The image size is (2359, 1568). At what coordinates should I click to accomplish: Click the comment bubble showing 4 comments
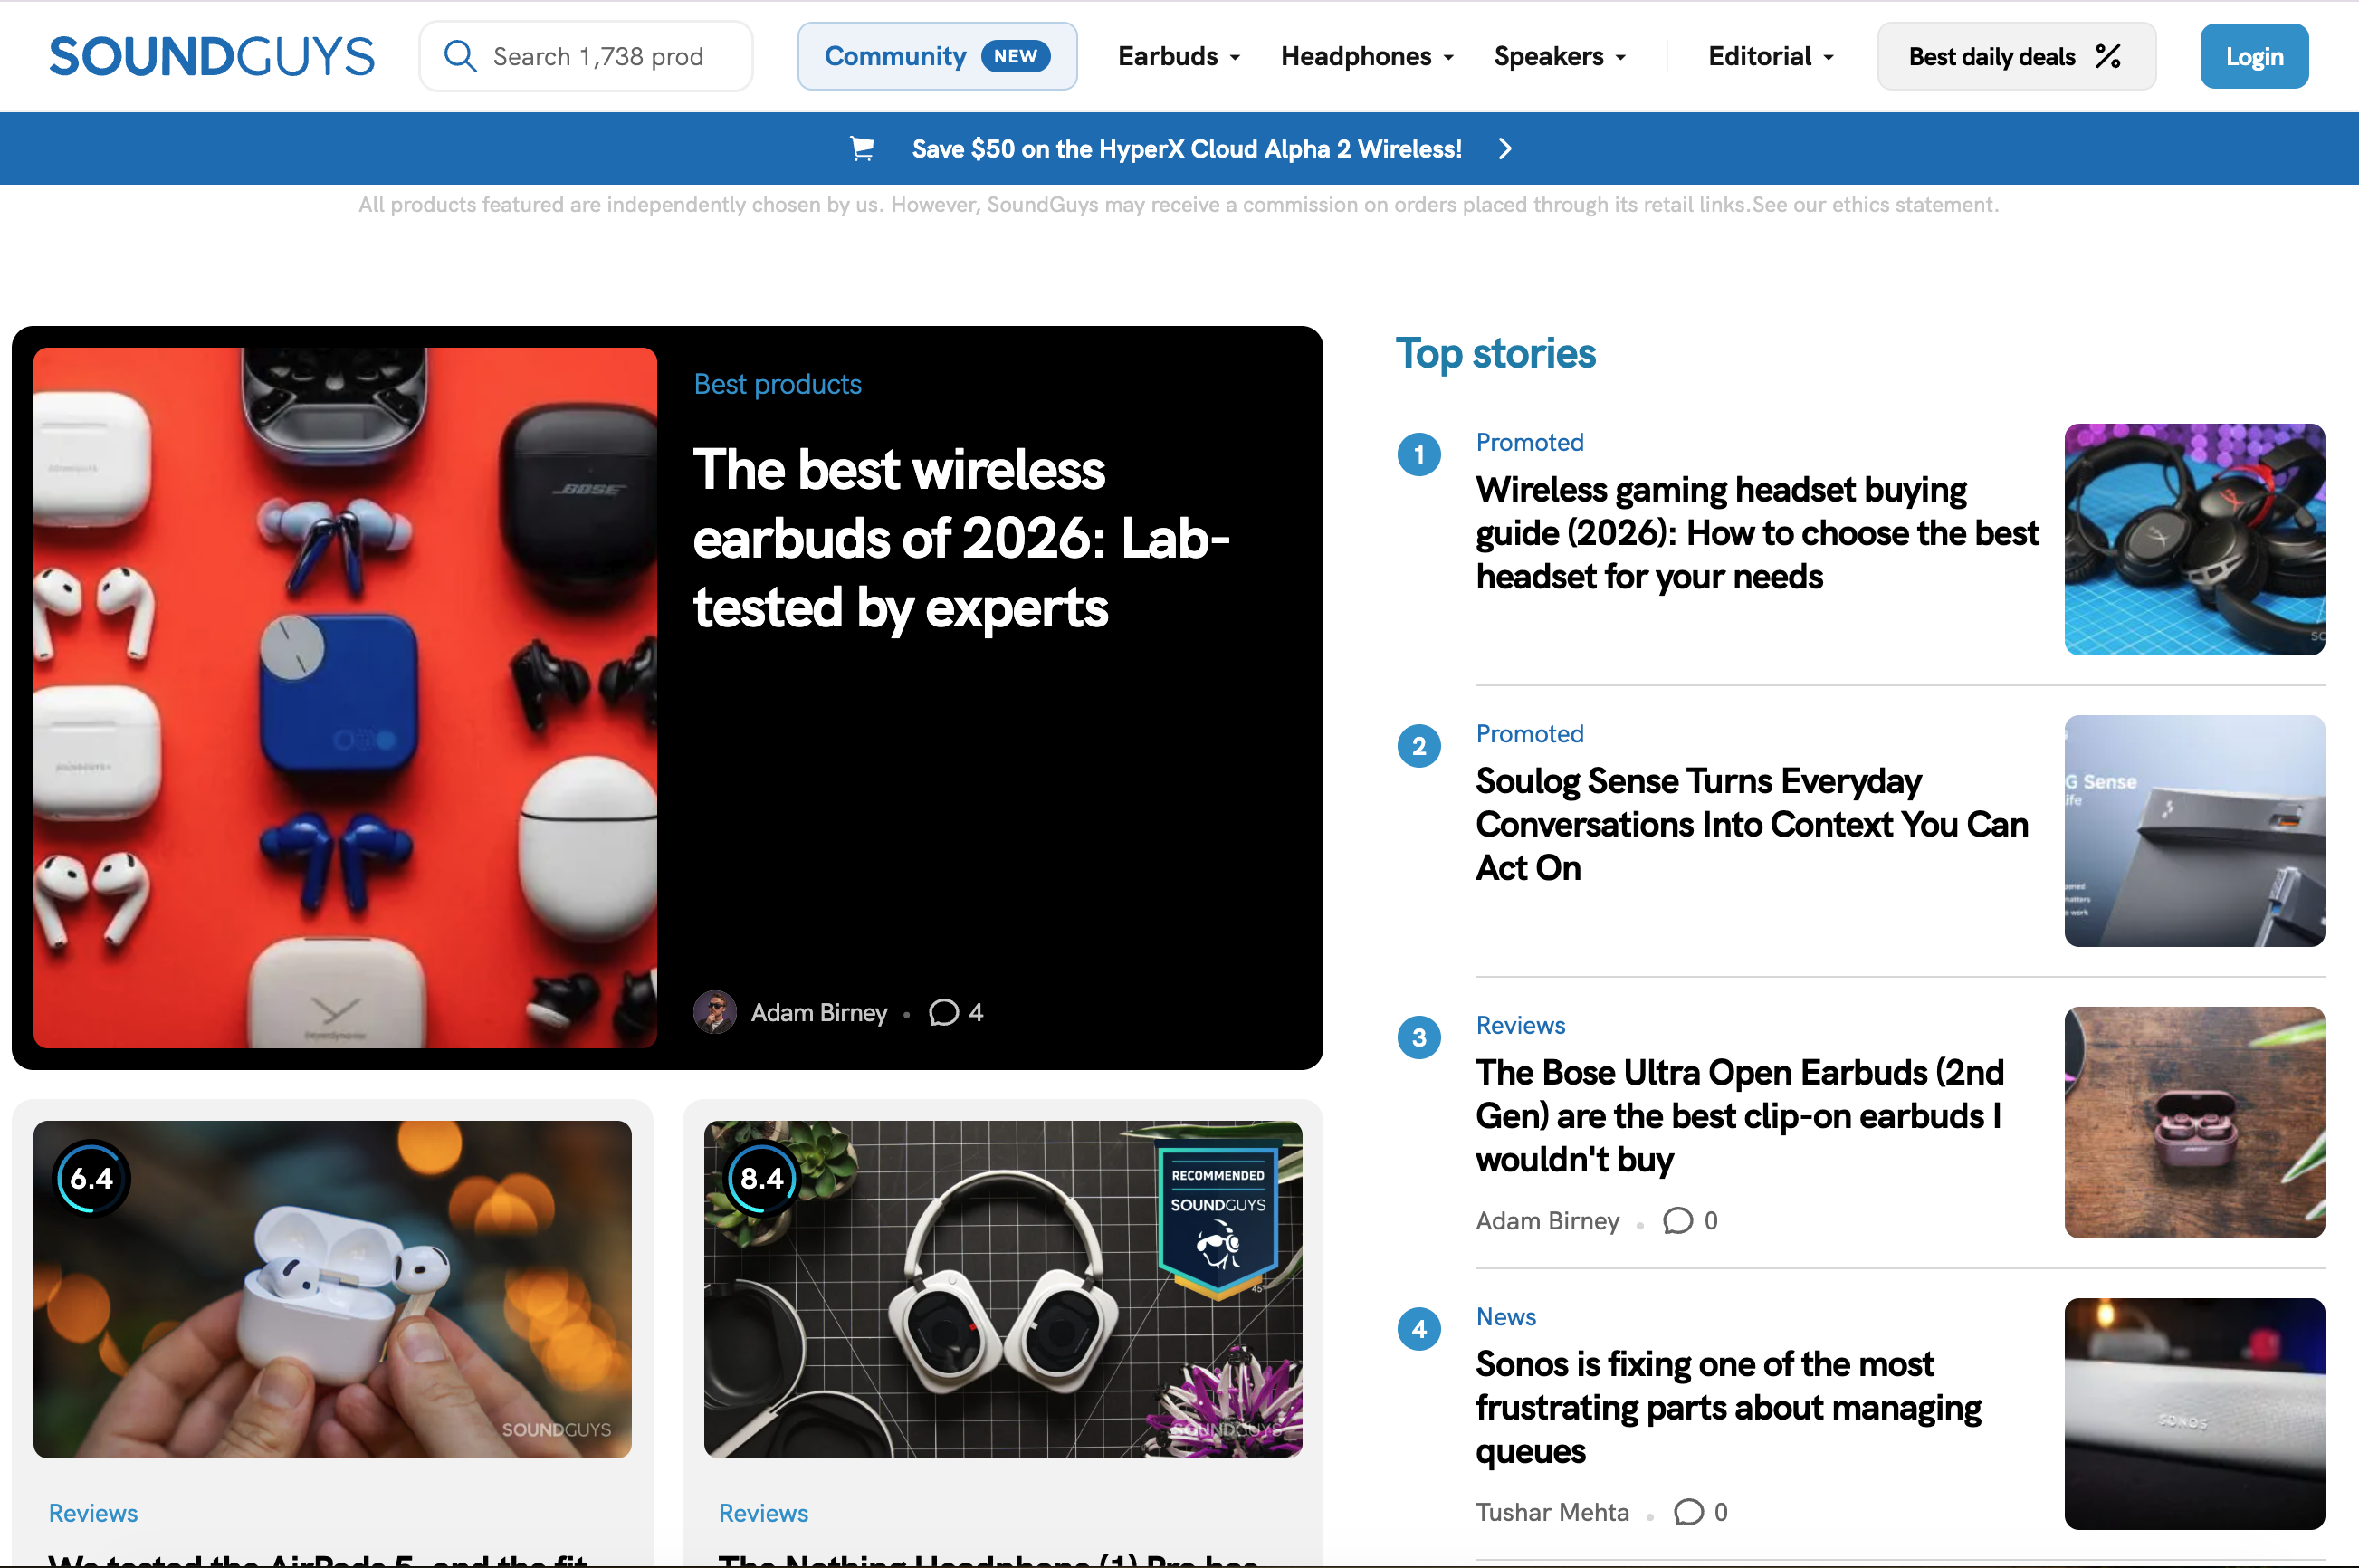944,1013
